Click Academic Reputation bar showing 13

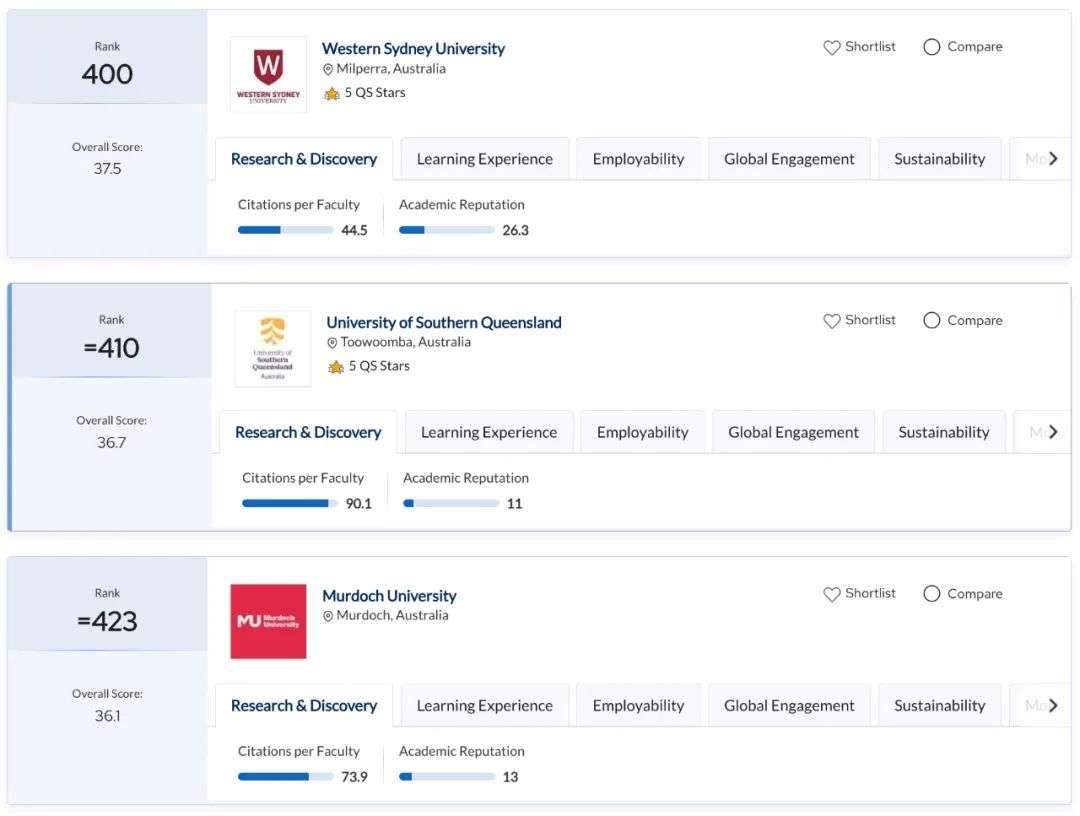446,777
